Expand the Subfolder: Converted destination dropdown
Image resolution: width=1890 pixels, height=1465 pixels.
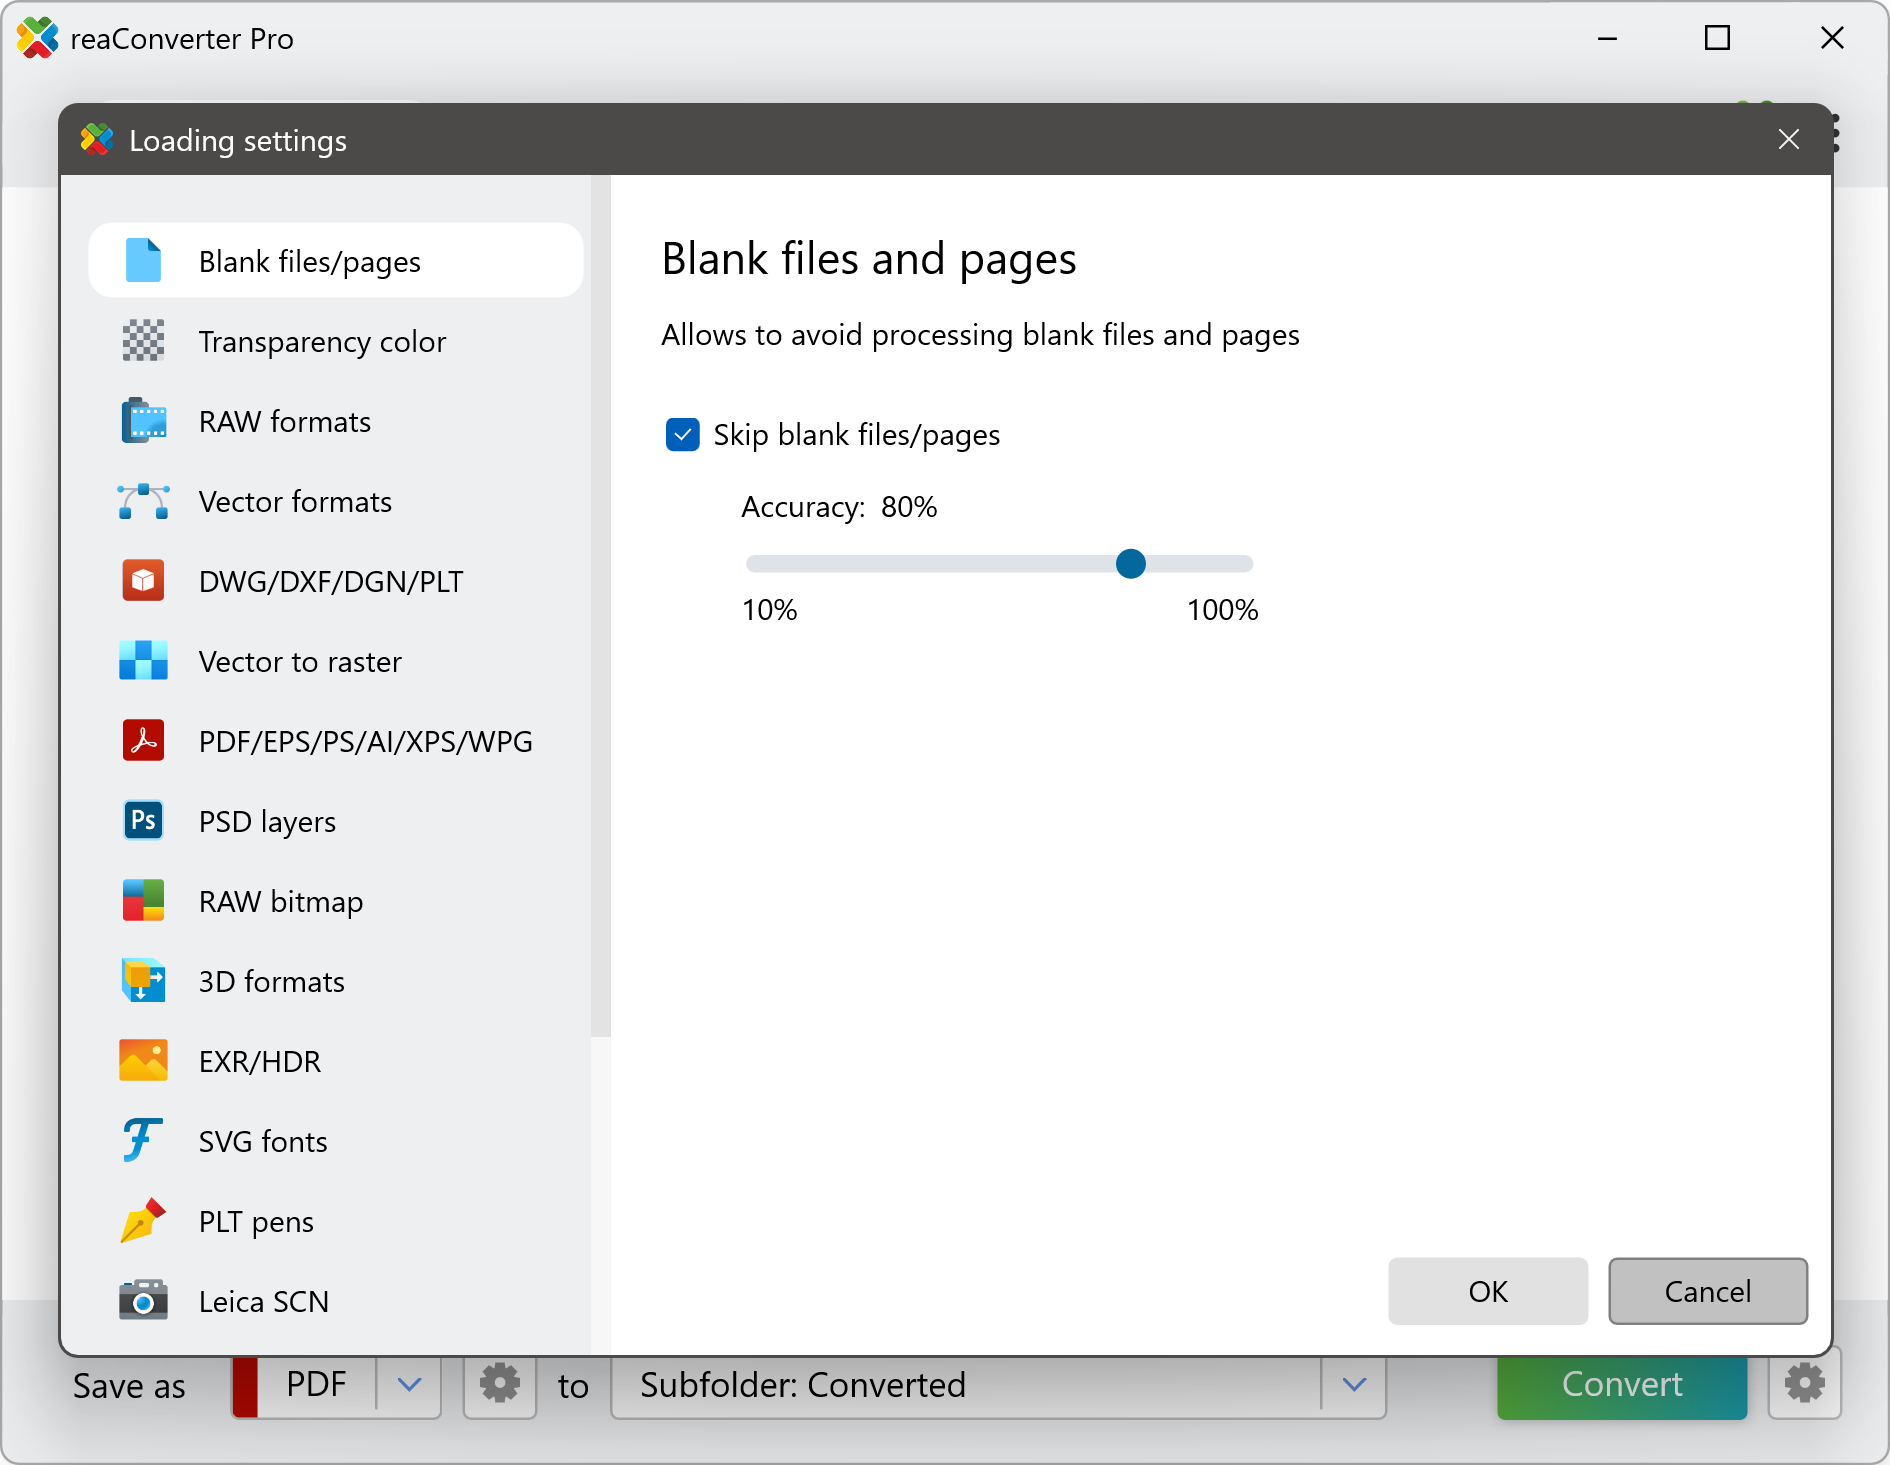pos(1354,1385)
